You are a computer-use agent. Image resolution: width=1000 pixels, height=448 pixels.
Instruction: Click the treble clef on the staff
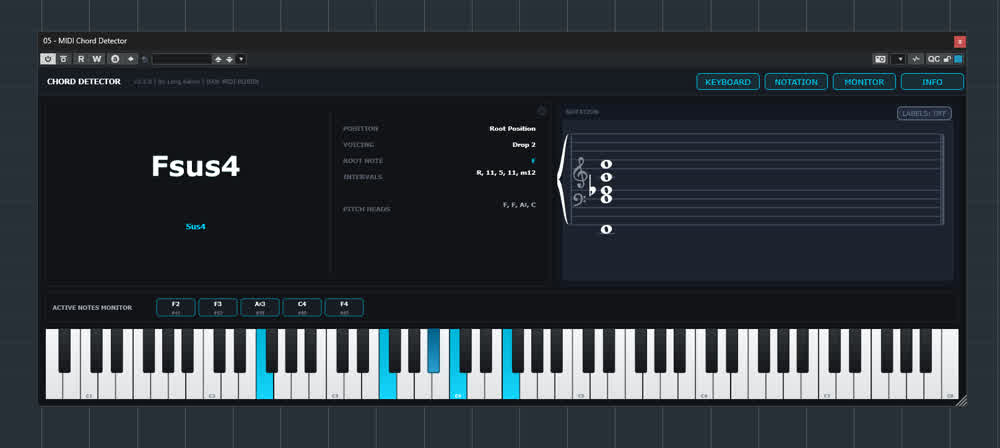[580, 174]
